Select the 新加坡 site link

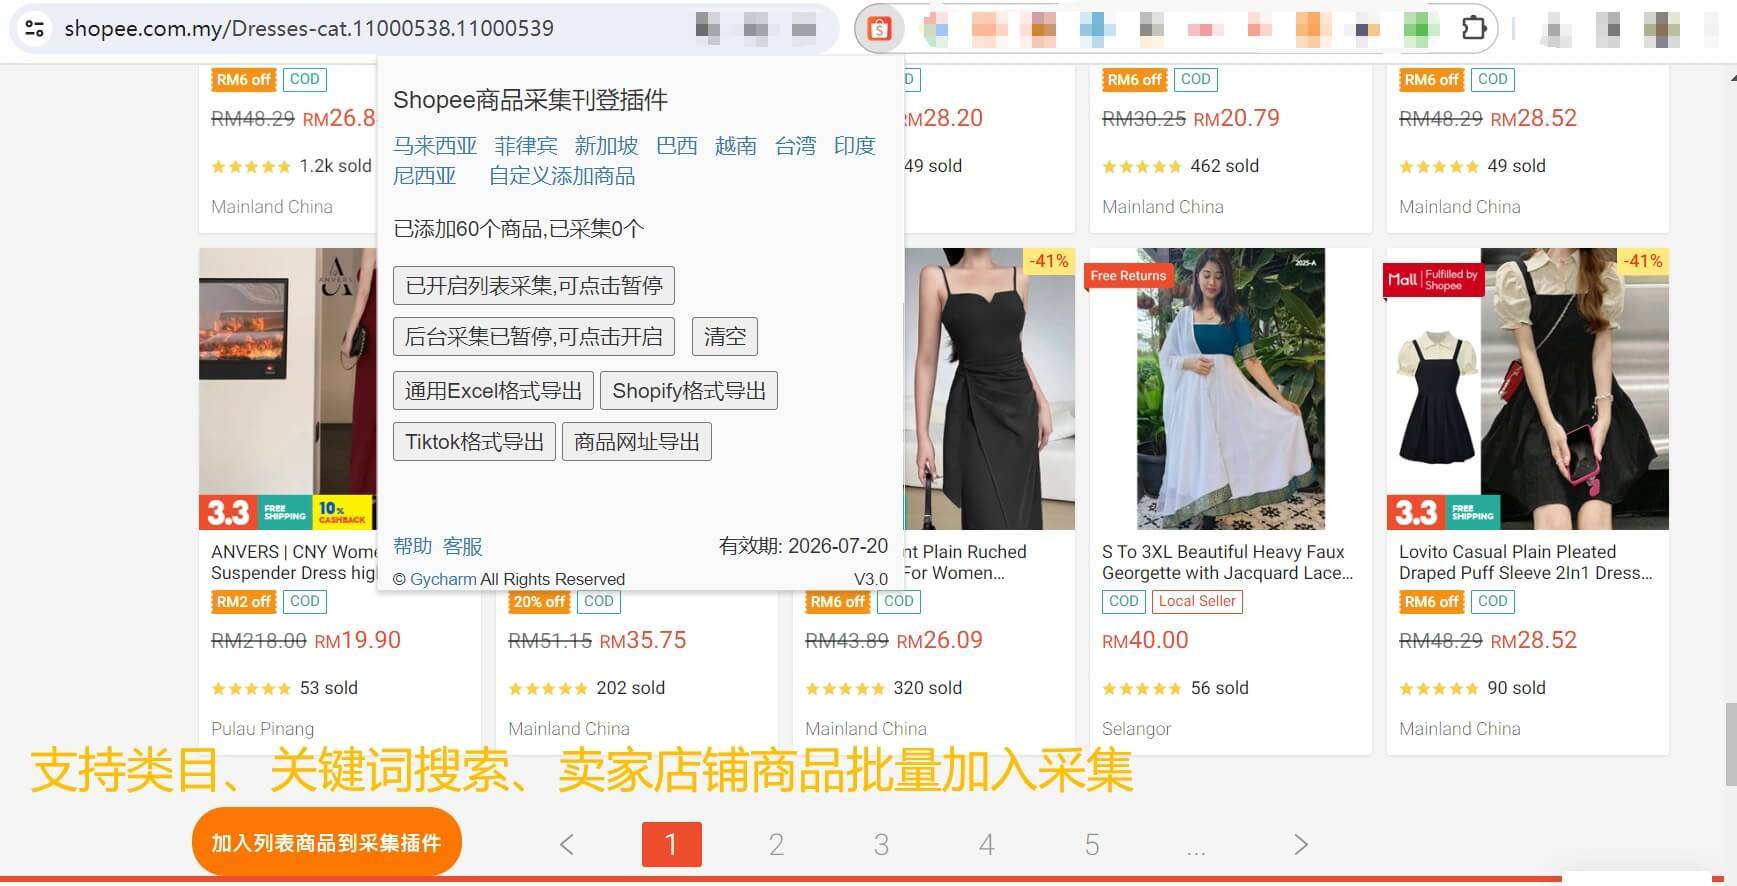[606, 146]
